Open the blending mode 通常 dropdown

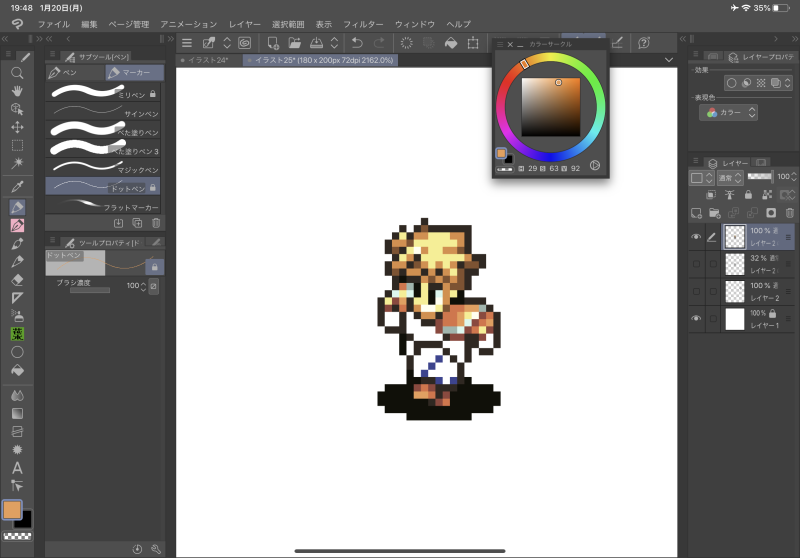[x=730, y=177]
